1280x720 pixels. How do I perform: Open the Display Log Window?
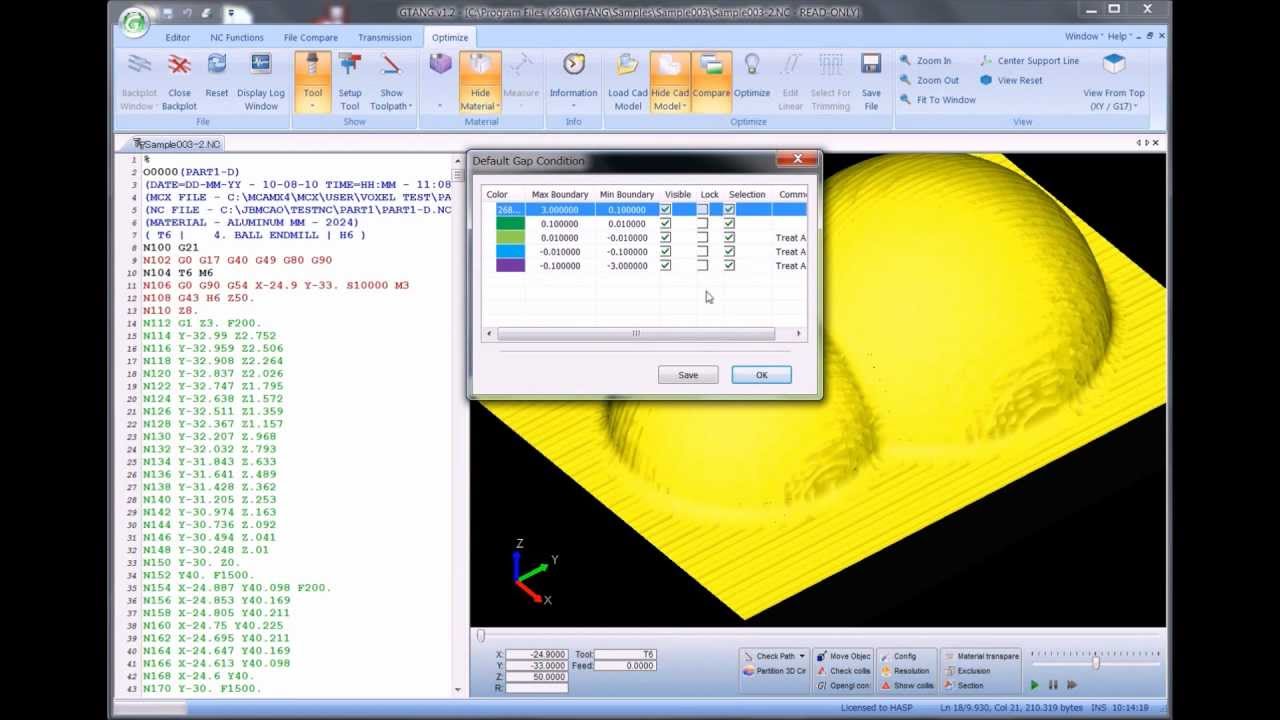[x=261, y=81]
